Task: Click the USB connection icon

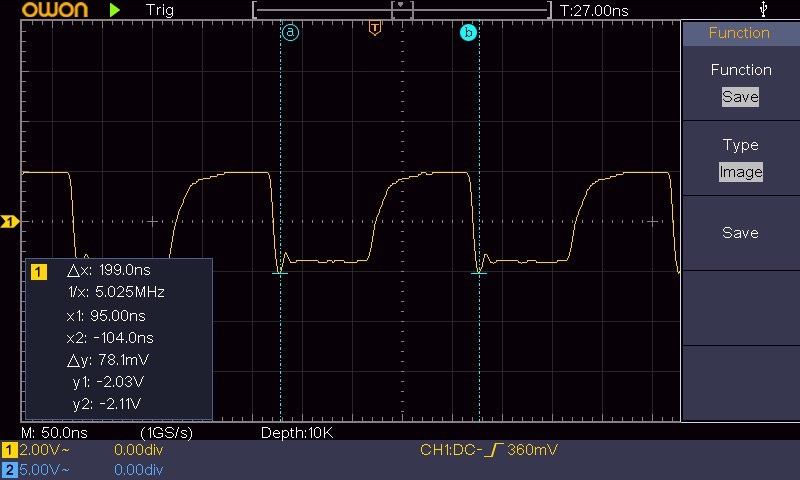Action: pos(763,9)
